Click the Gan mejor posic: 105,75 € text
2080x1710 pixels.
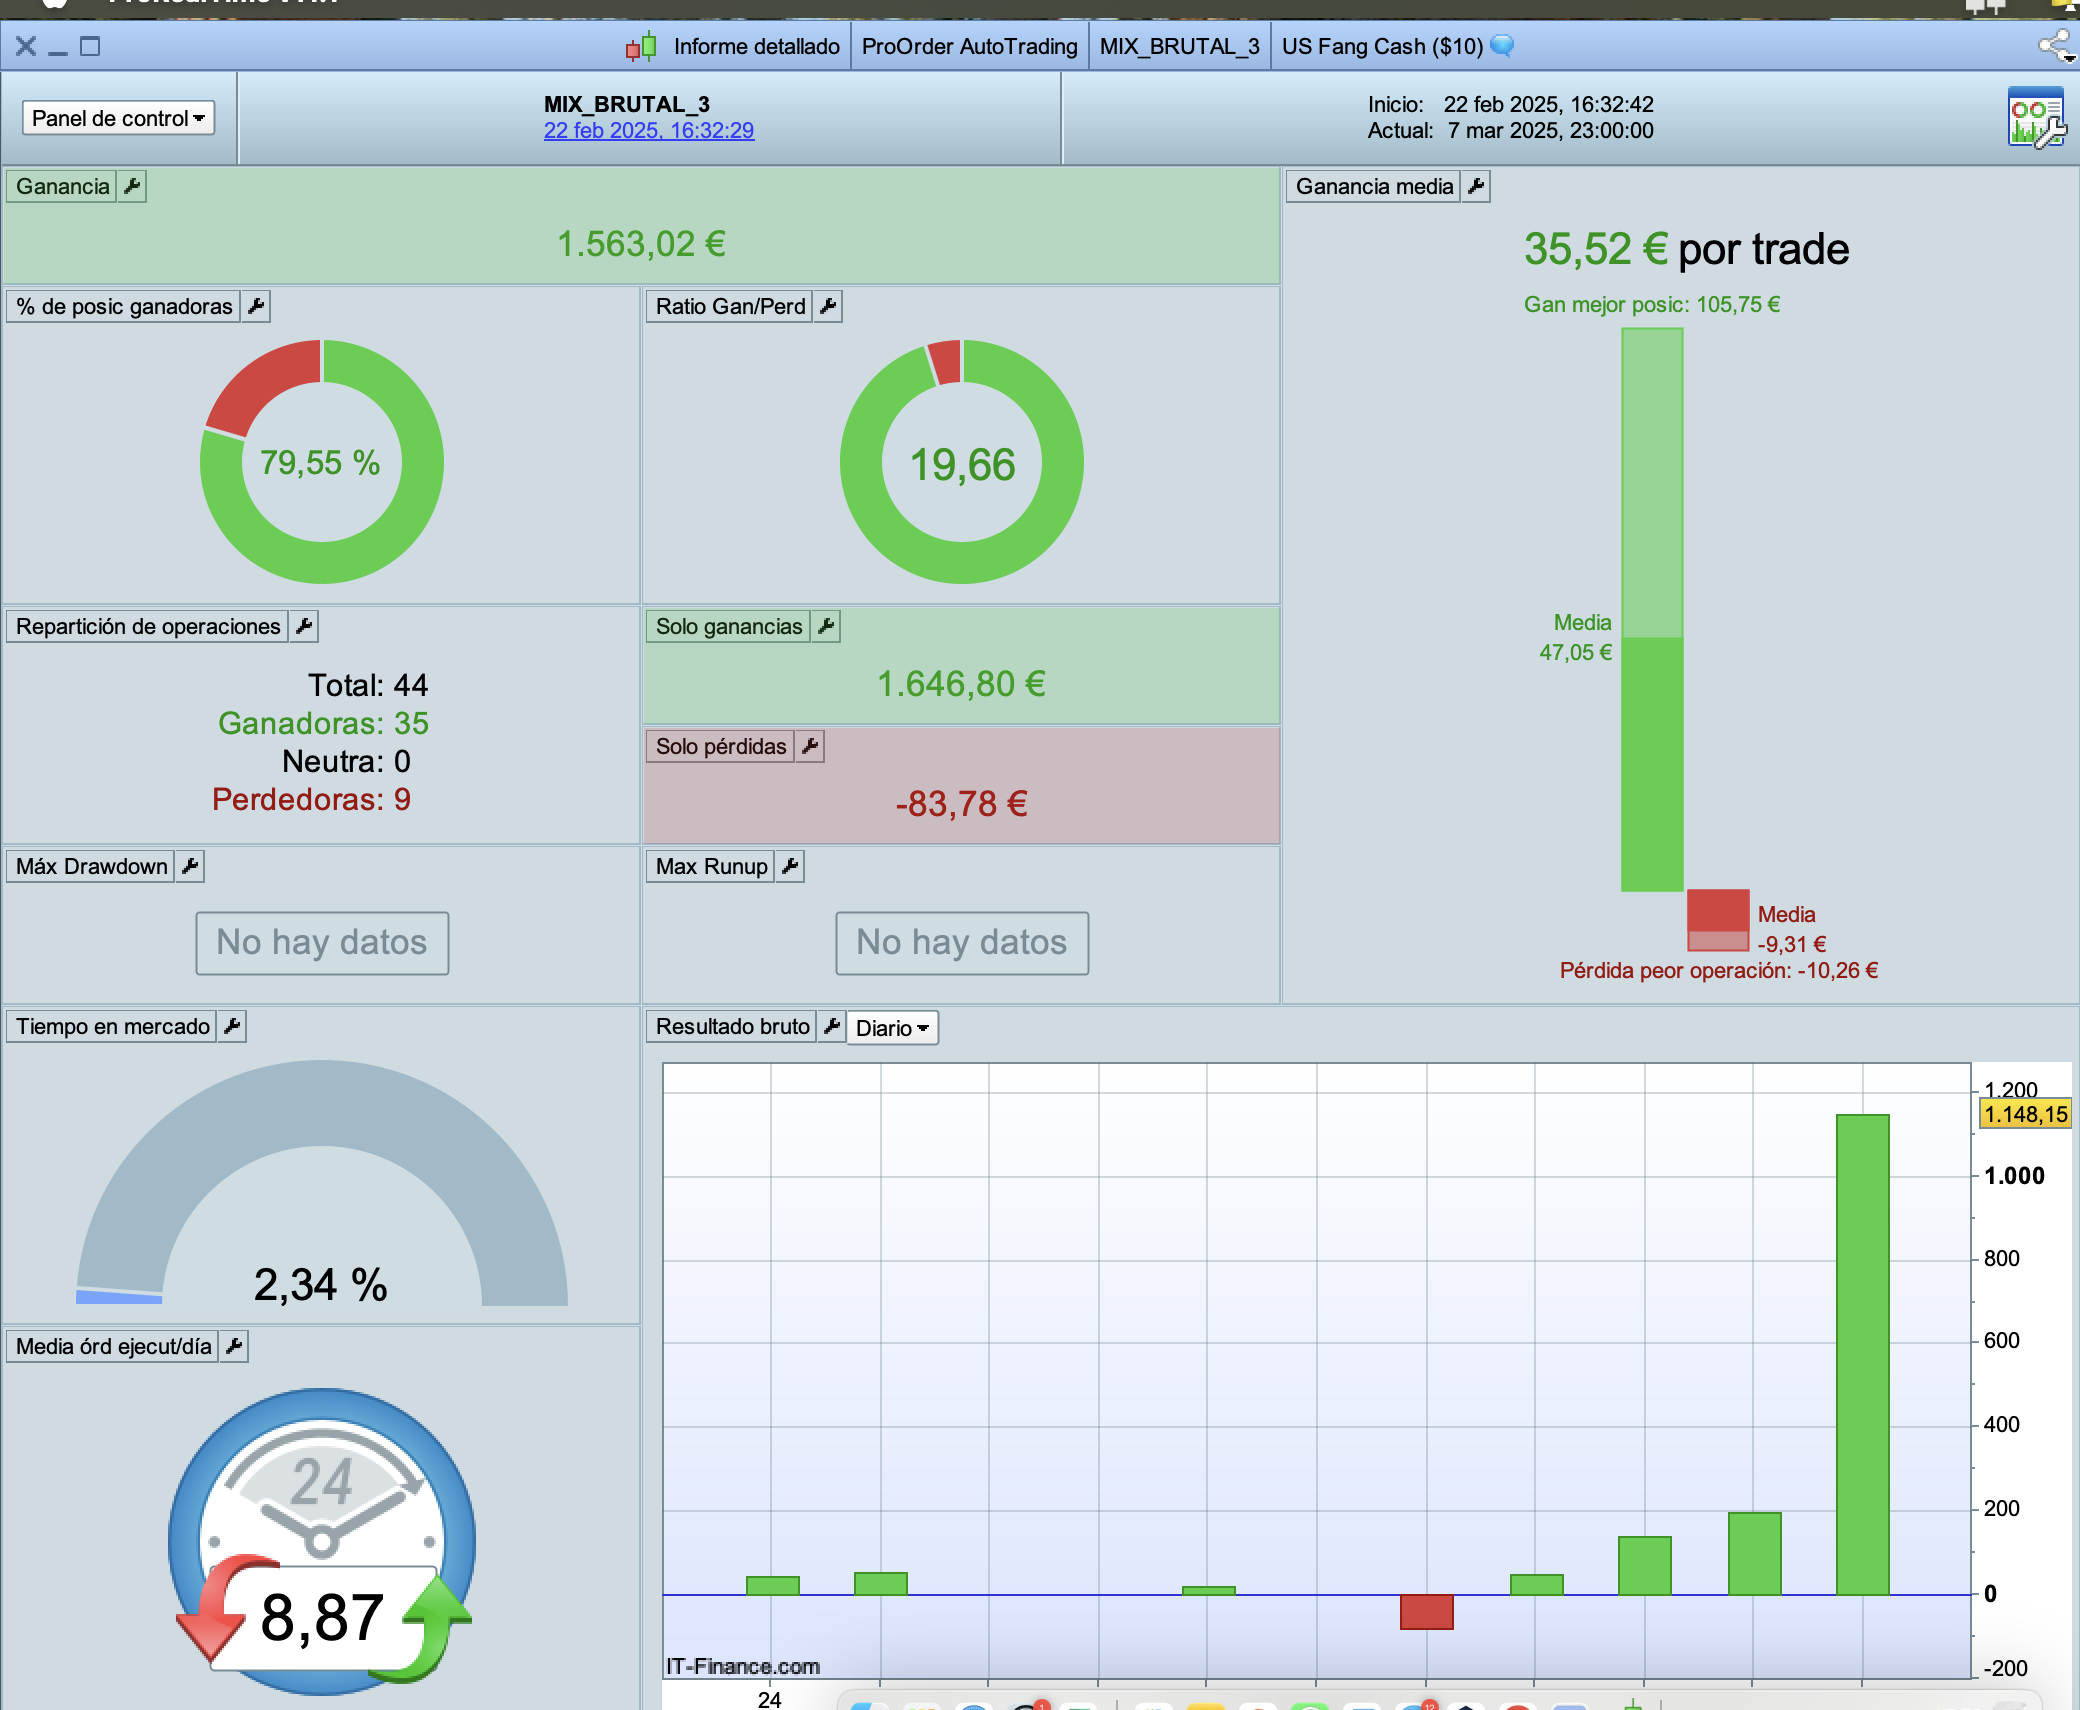[x=1652, y=305]
